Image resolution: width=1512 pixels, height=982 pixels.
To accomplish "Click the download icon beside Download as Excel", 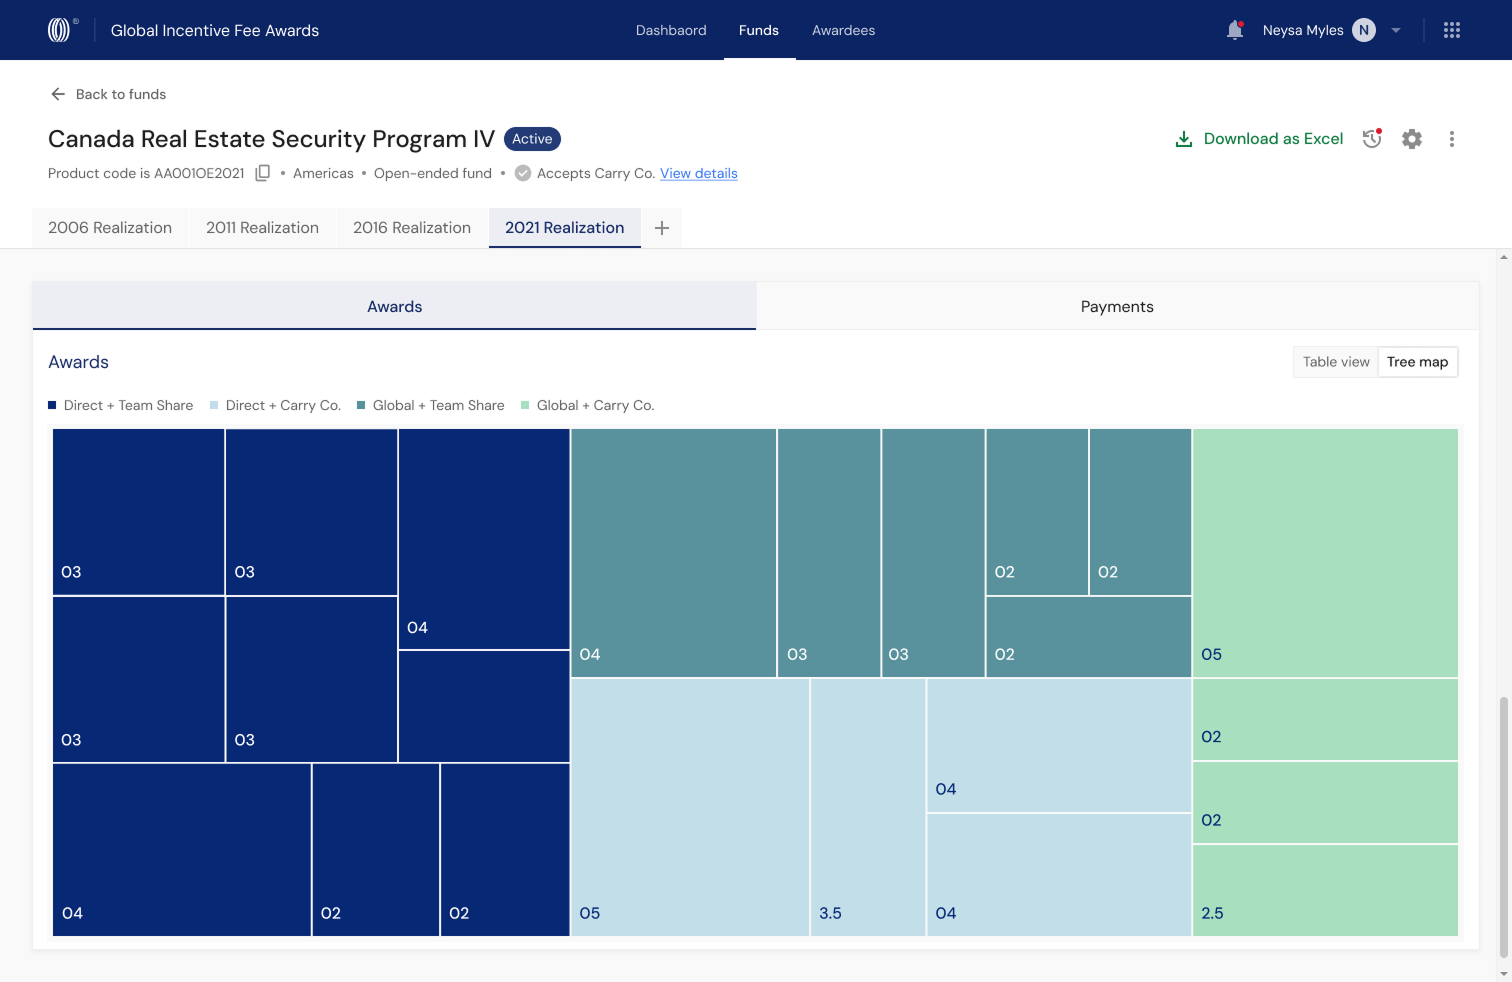I will [x=1184, y=139].
